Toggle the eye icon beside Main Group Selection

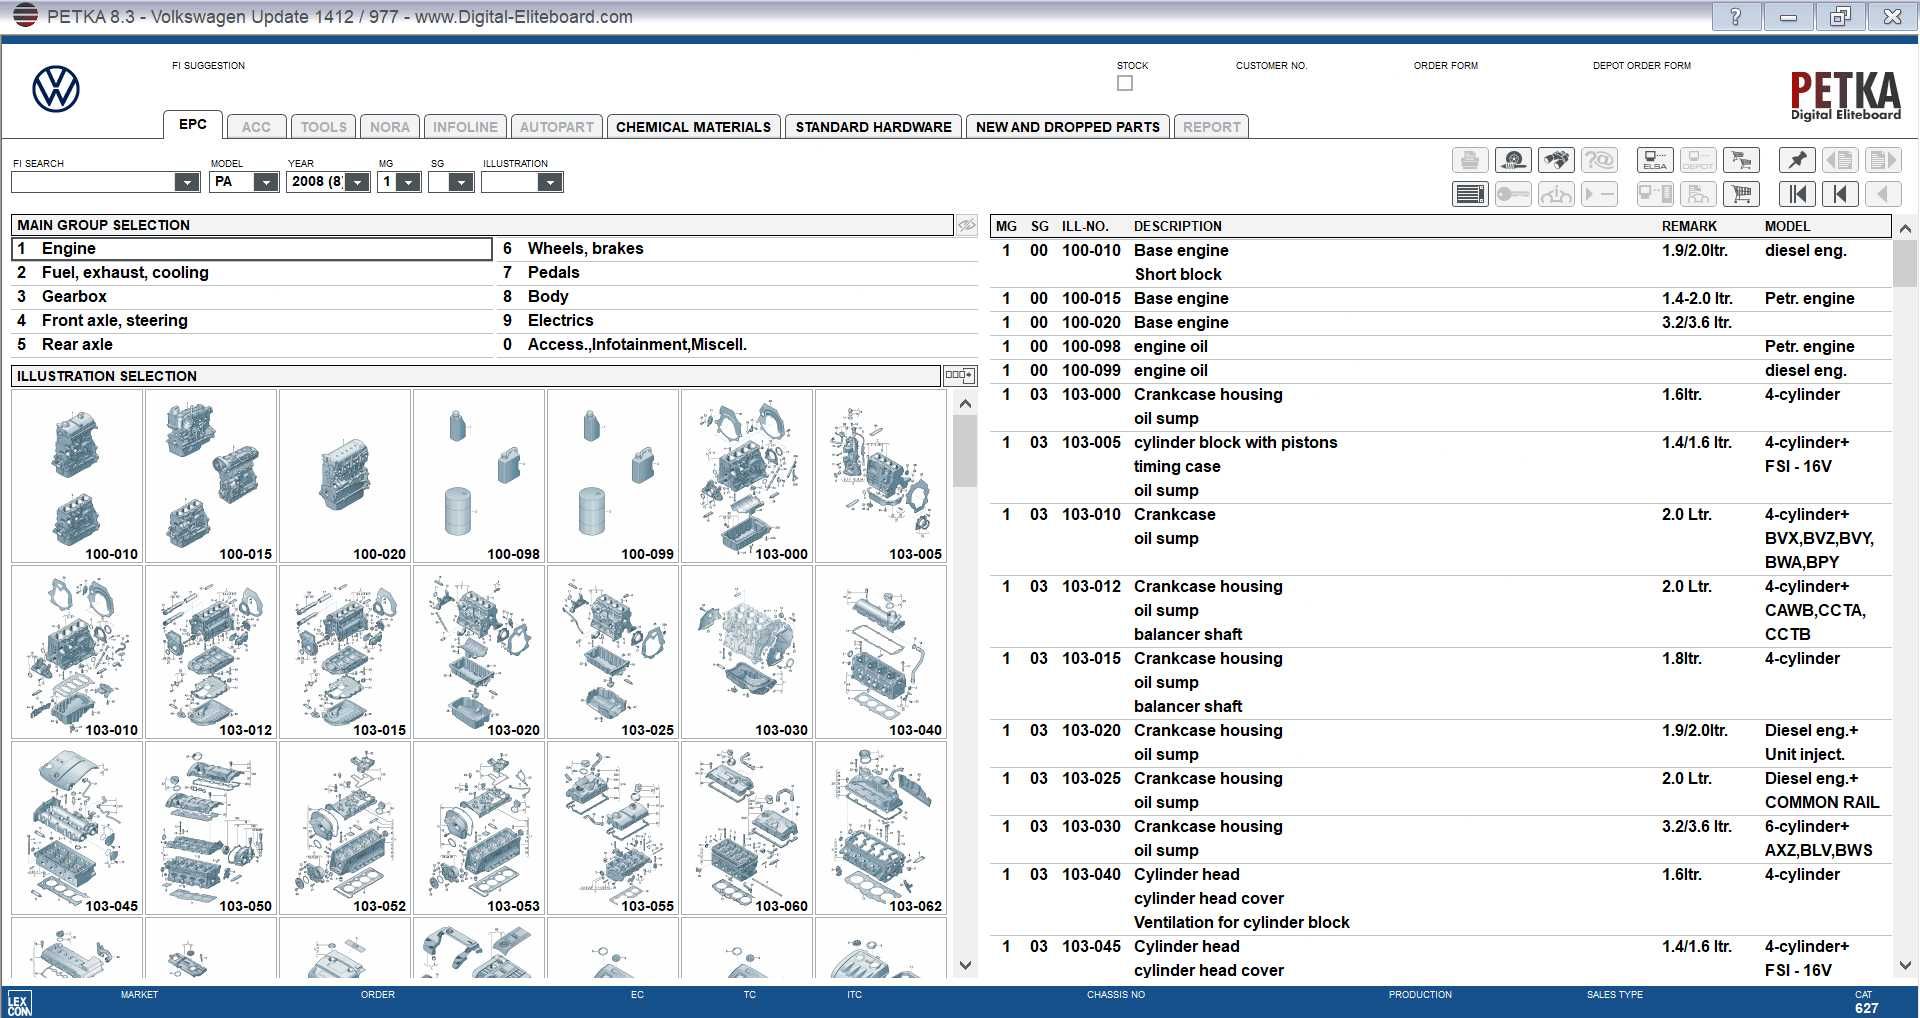click(967, 225)
